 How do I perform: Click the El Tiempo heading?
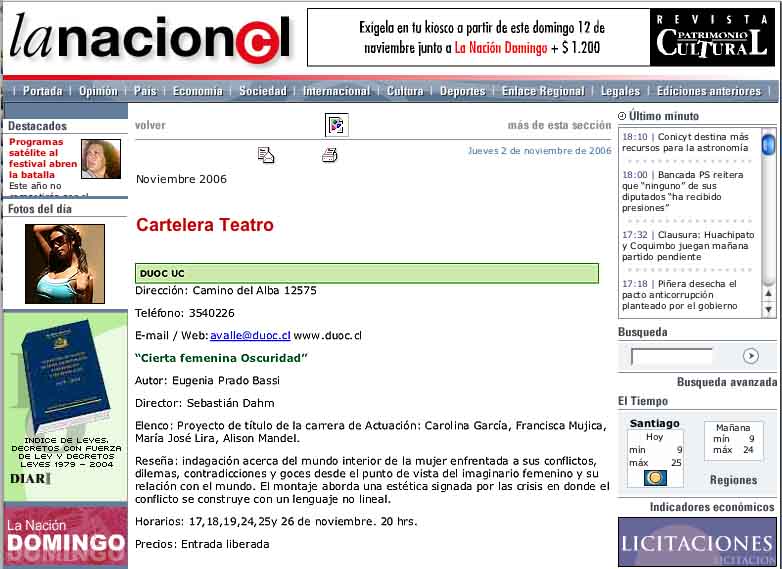[x=643, y=401]
